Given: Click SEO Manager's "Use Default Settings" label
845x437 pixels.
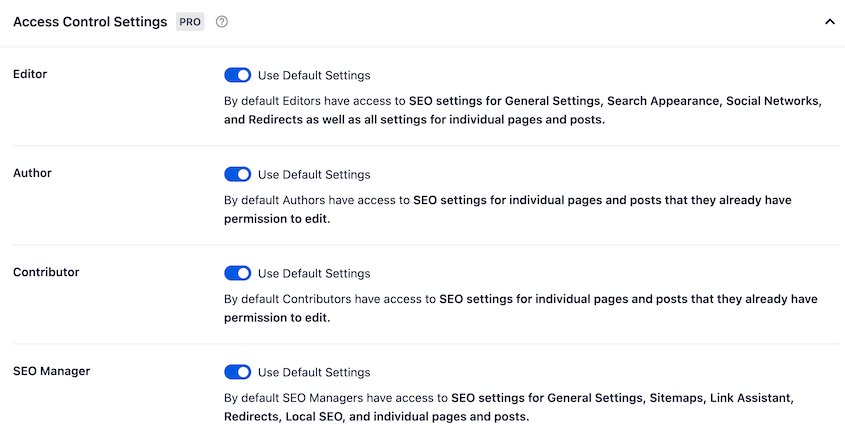Looking at the screenshot, I should point(314,372).
